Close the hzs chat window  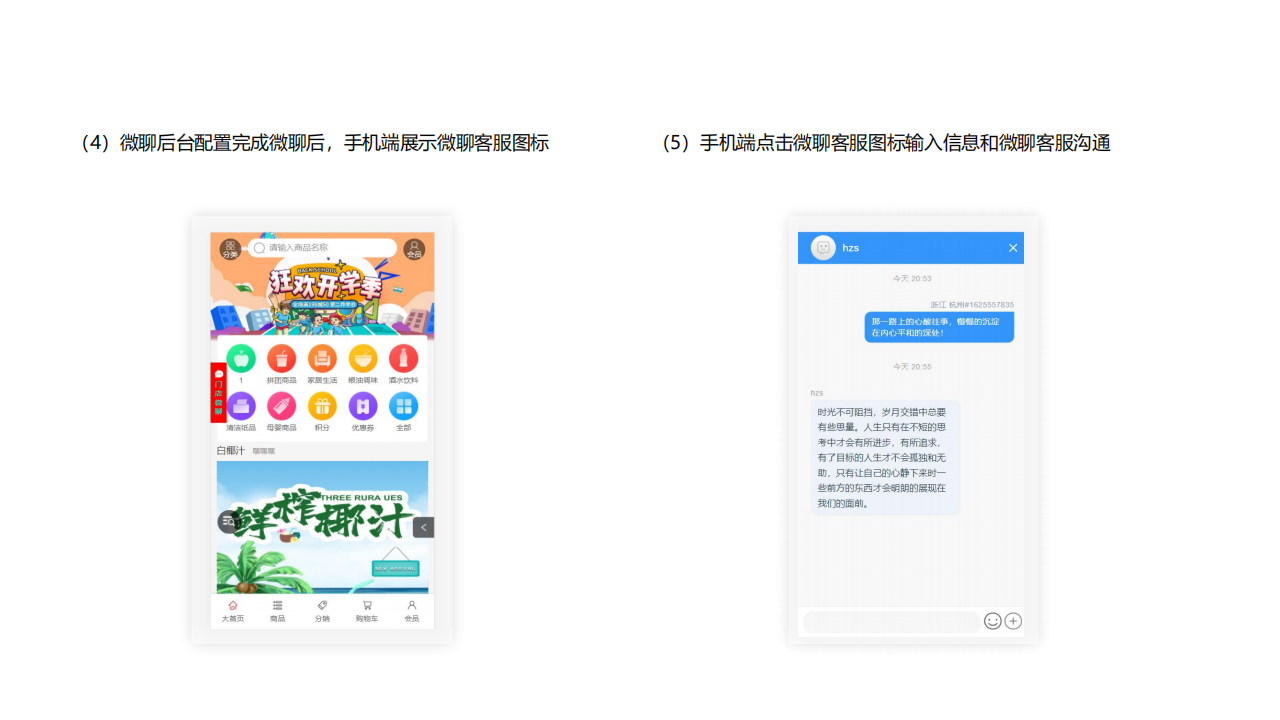click(x=1013, y=248)
